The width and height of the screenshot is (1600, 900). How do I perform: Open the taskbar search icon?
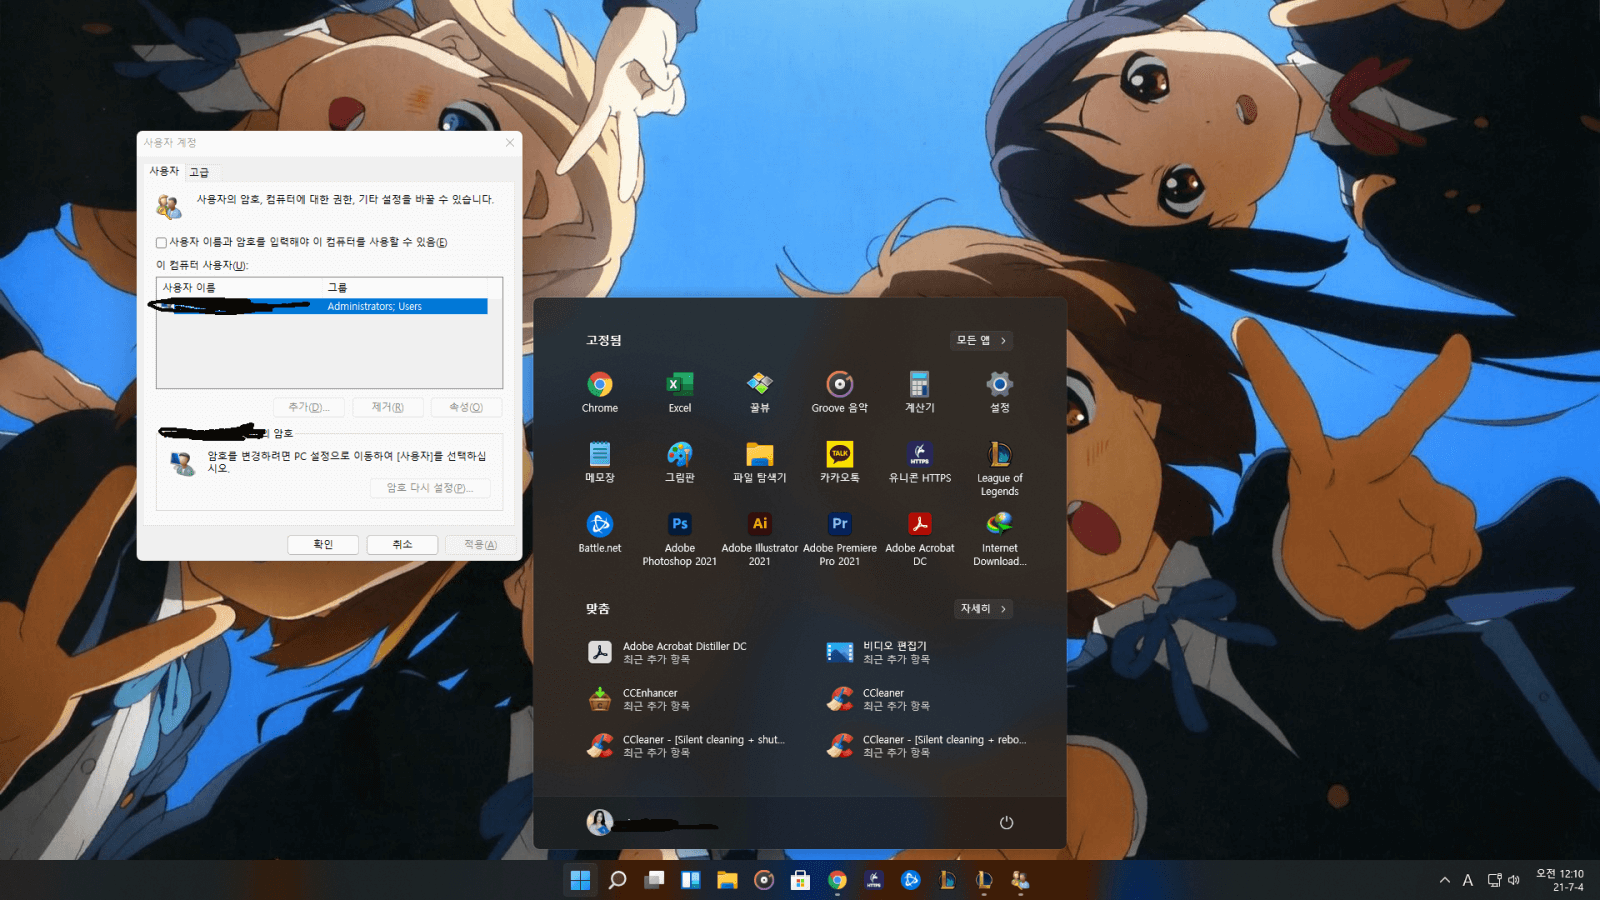tap(618, 880)
